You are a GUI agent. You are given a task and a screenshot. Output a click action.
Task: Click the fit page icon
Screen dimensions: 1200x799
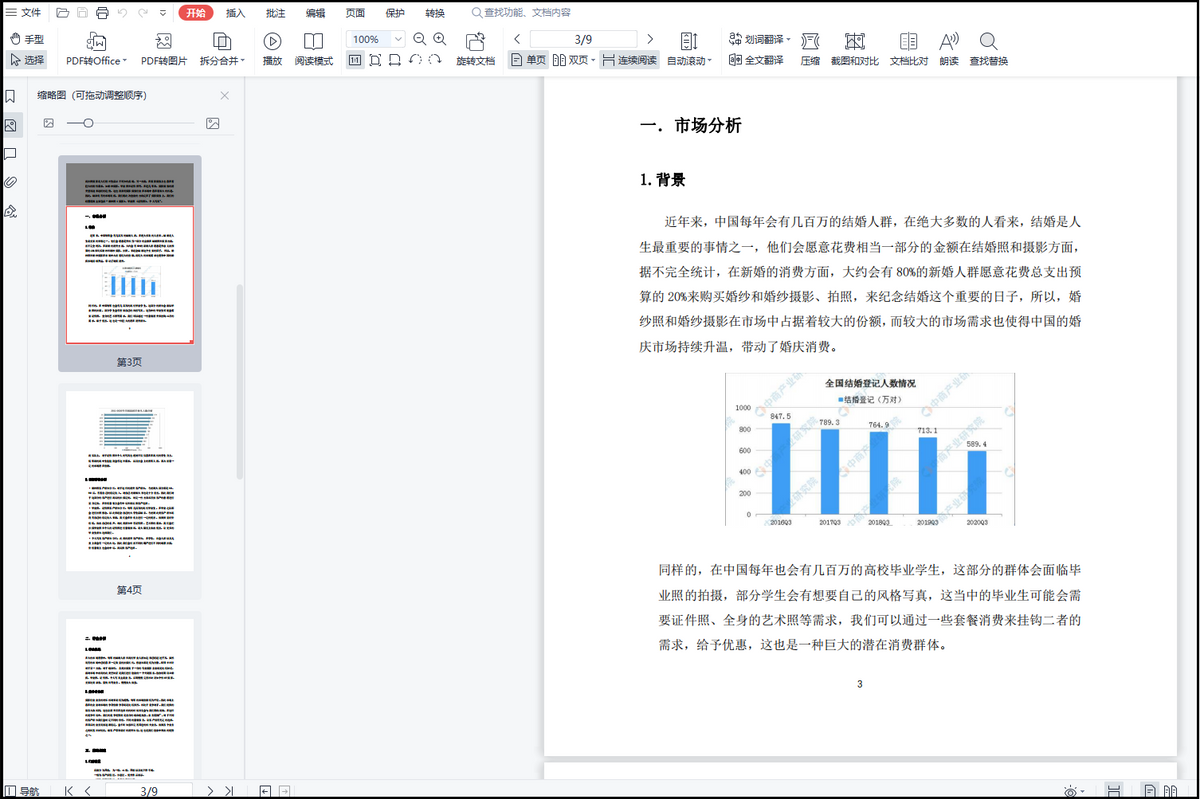pyautogui.click(x=375, y=60)
